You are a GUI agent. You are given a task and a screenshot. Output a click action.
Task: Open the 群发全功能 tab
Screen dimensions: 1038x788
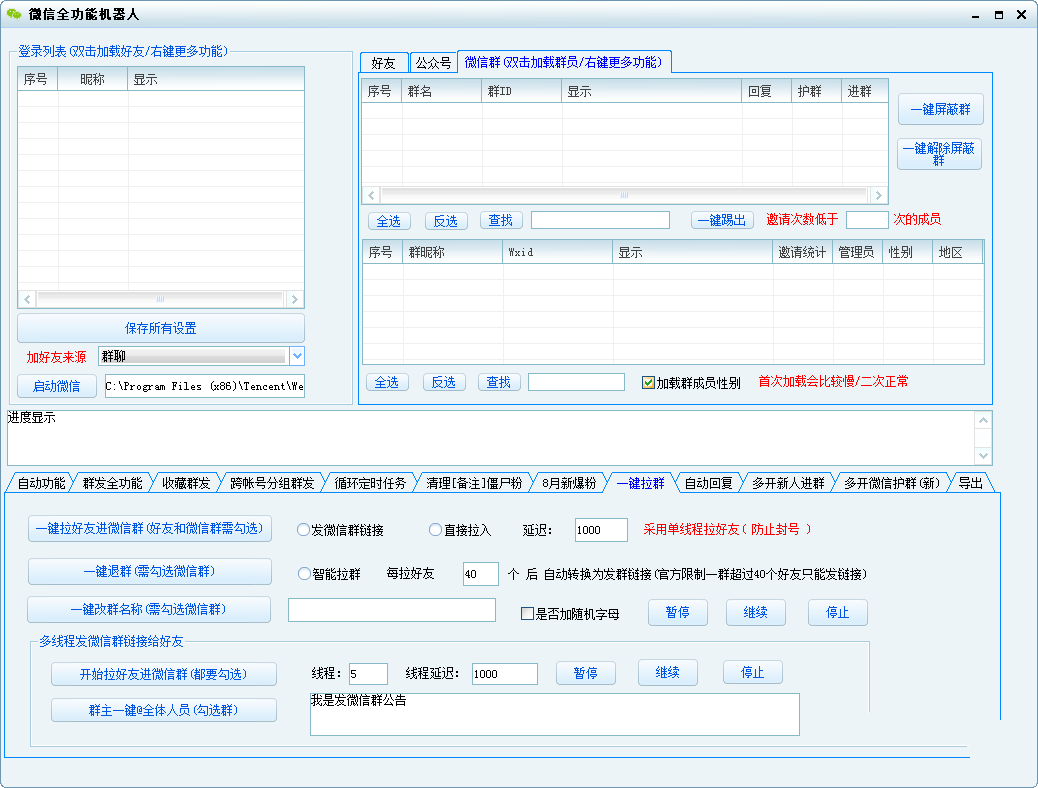(x=113, y=483)
